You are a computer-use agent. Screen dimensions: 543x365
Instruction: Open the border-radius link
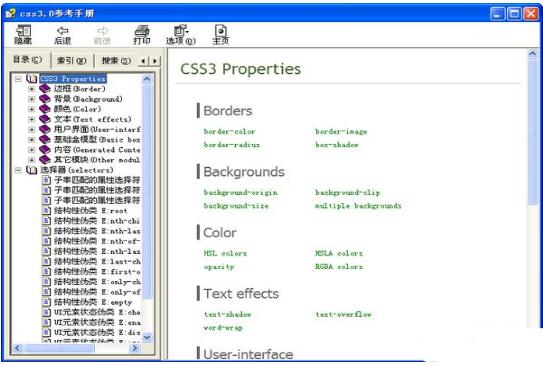232,145
